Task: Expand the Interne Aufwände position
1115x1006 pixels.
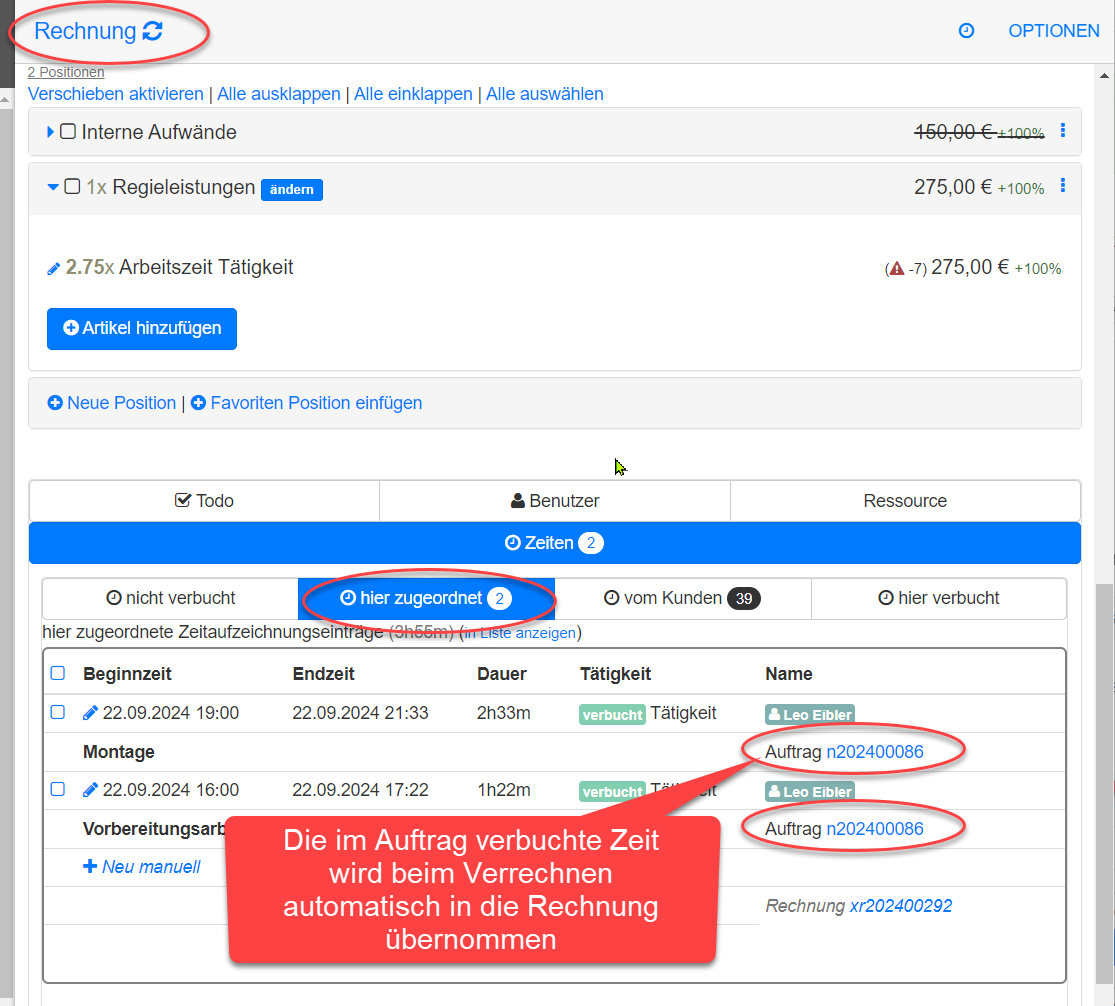Action: click(50, 132)
